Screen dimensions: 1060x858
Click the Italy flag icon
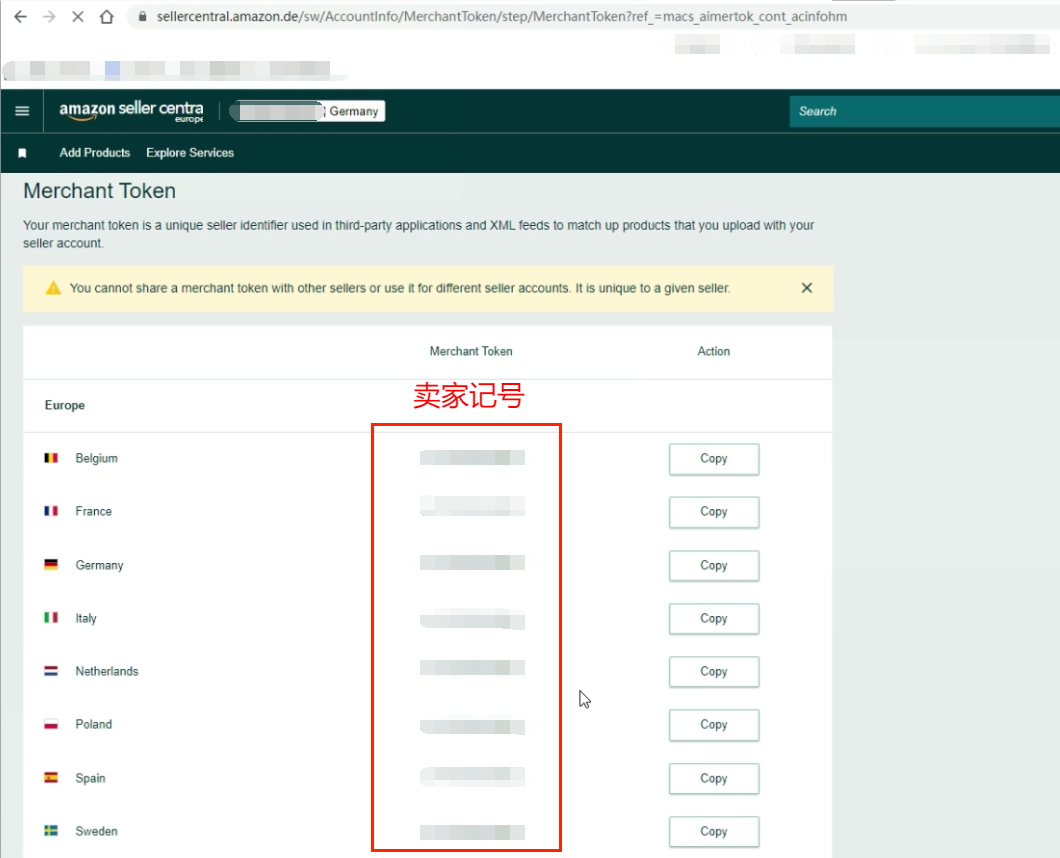click(51, 617)
